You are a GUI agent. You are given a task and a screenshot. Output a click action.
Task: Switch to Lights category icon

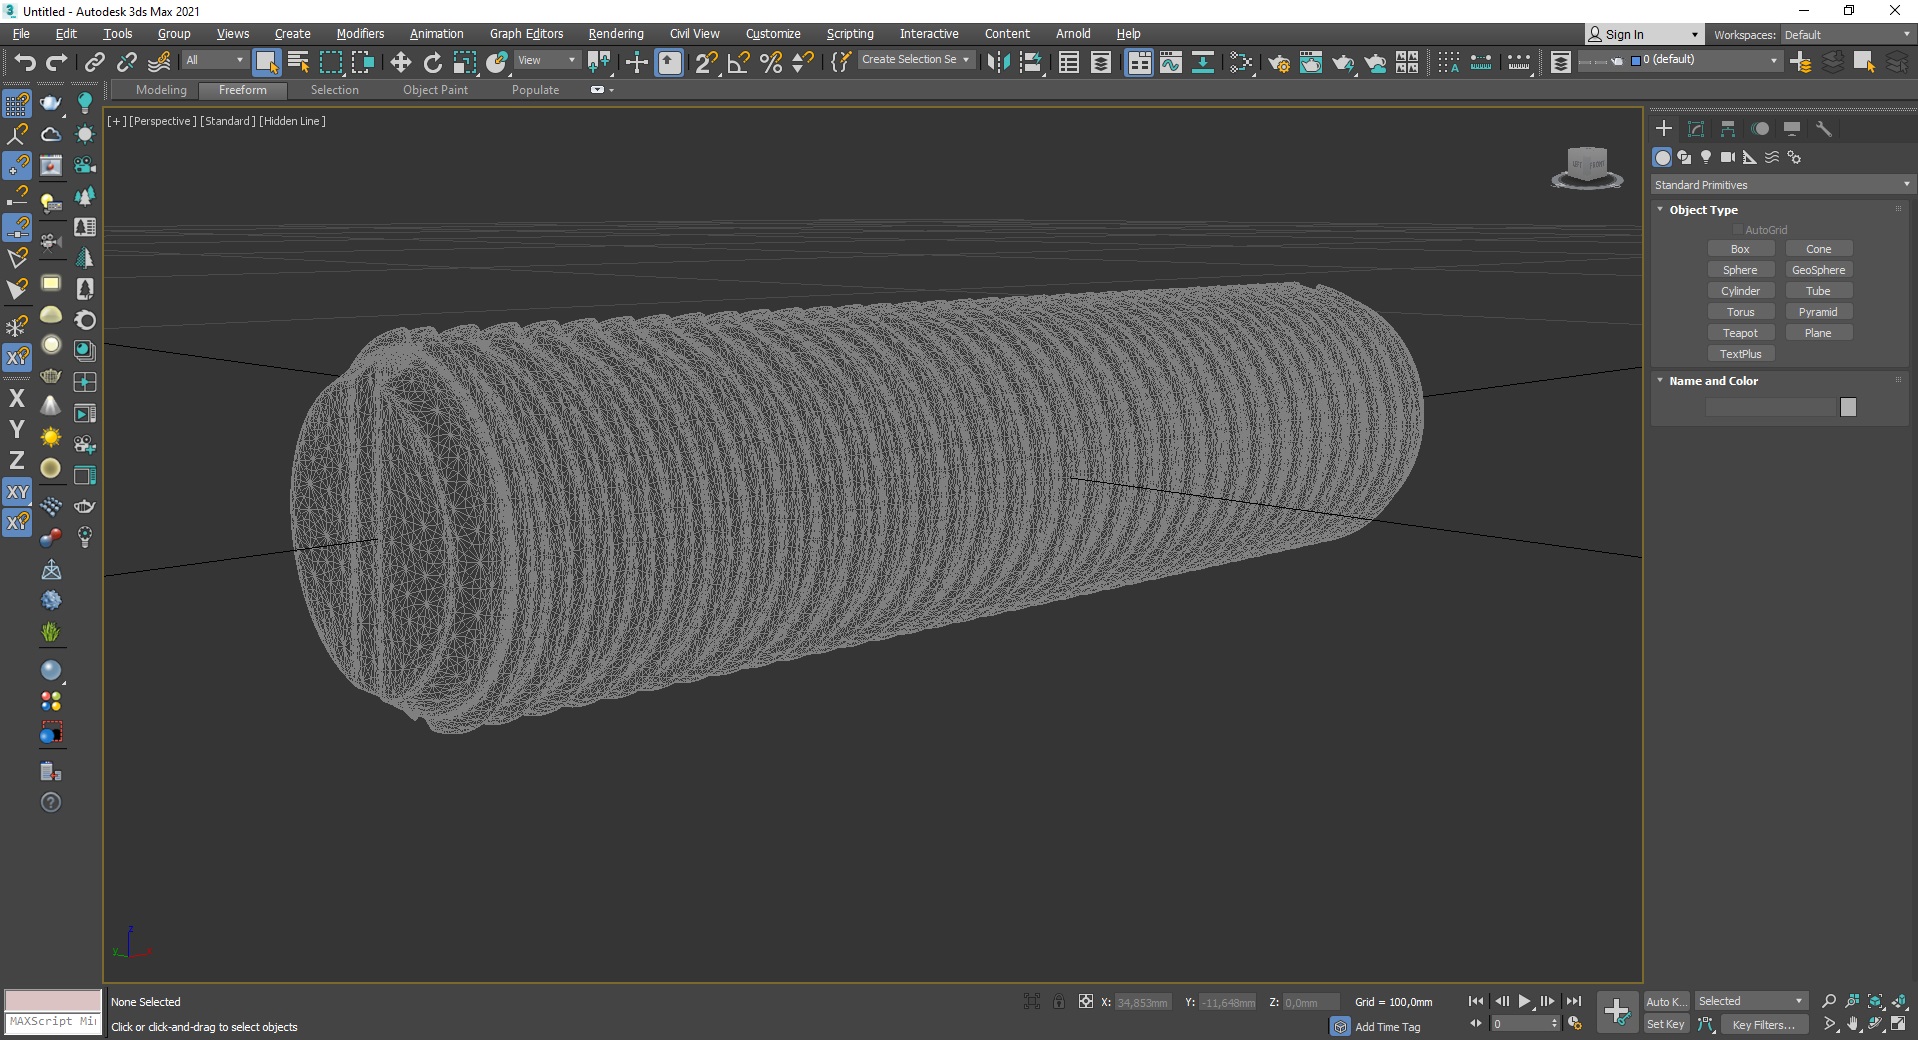pos(1706,157)
